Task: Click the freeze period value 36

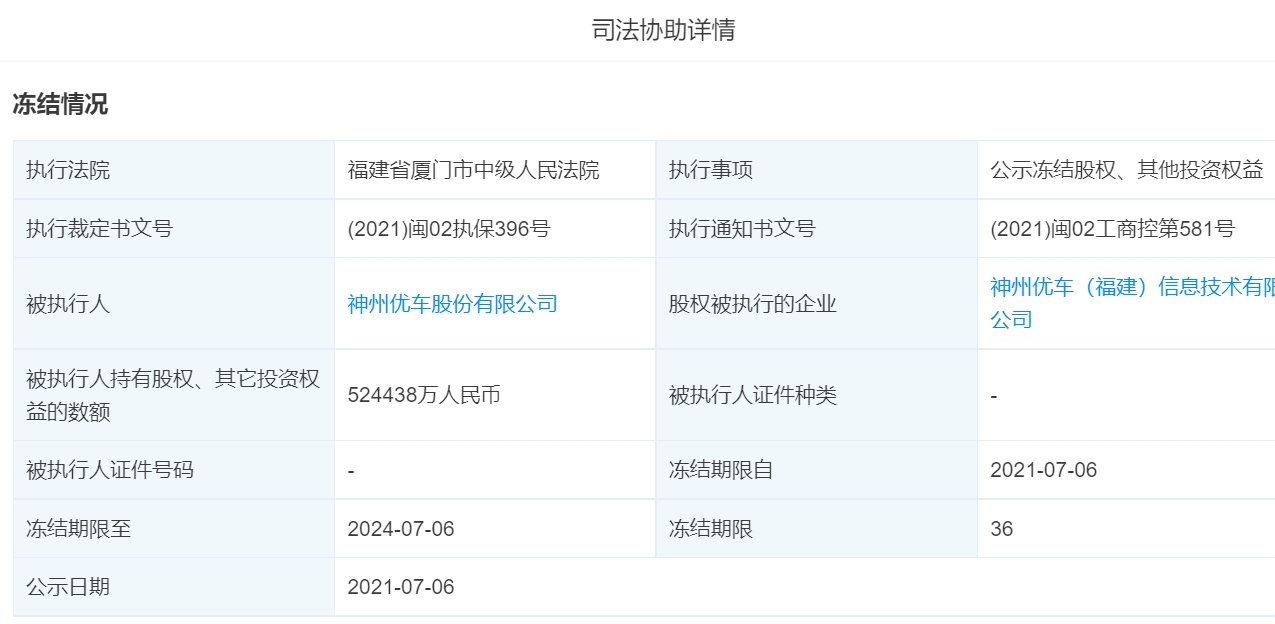Action: 1001,529
